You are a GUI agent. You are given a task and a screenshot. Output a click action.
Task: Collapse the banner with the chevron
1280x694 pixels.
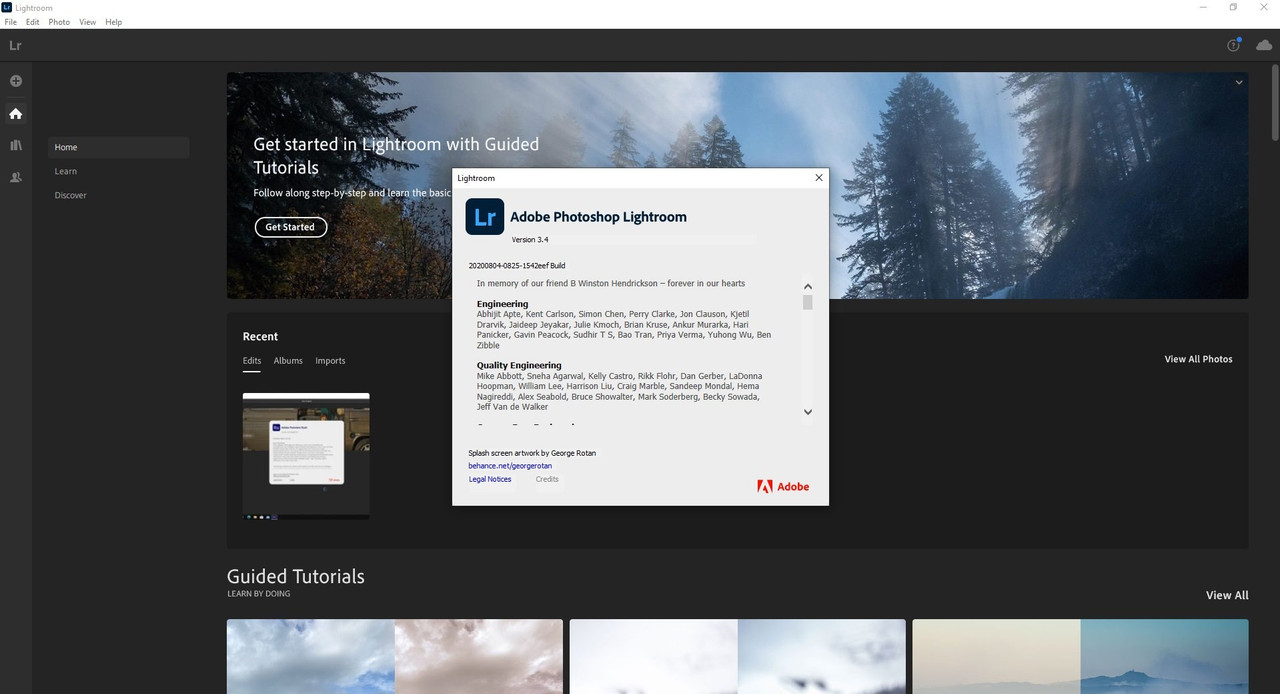coord(1239,83)
